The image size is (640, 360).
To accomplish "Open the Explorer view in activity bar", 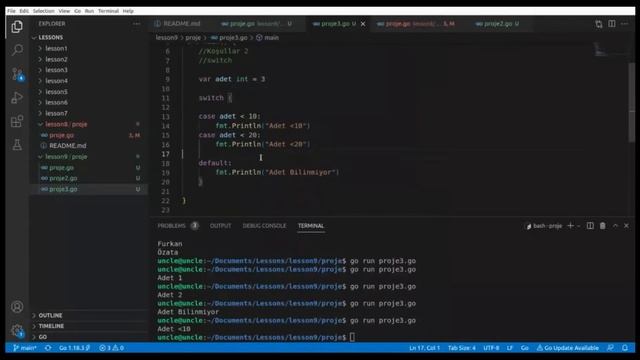I will [17, 27].
